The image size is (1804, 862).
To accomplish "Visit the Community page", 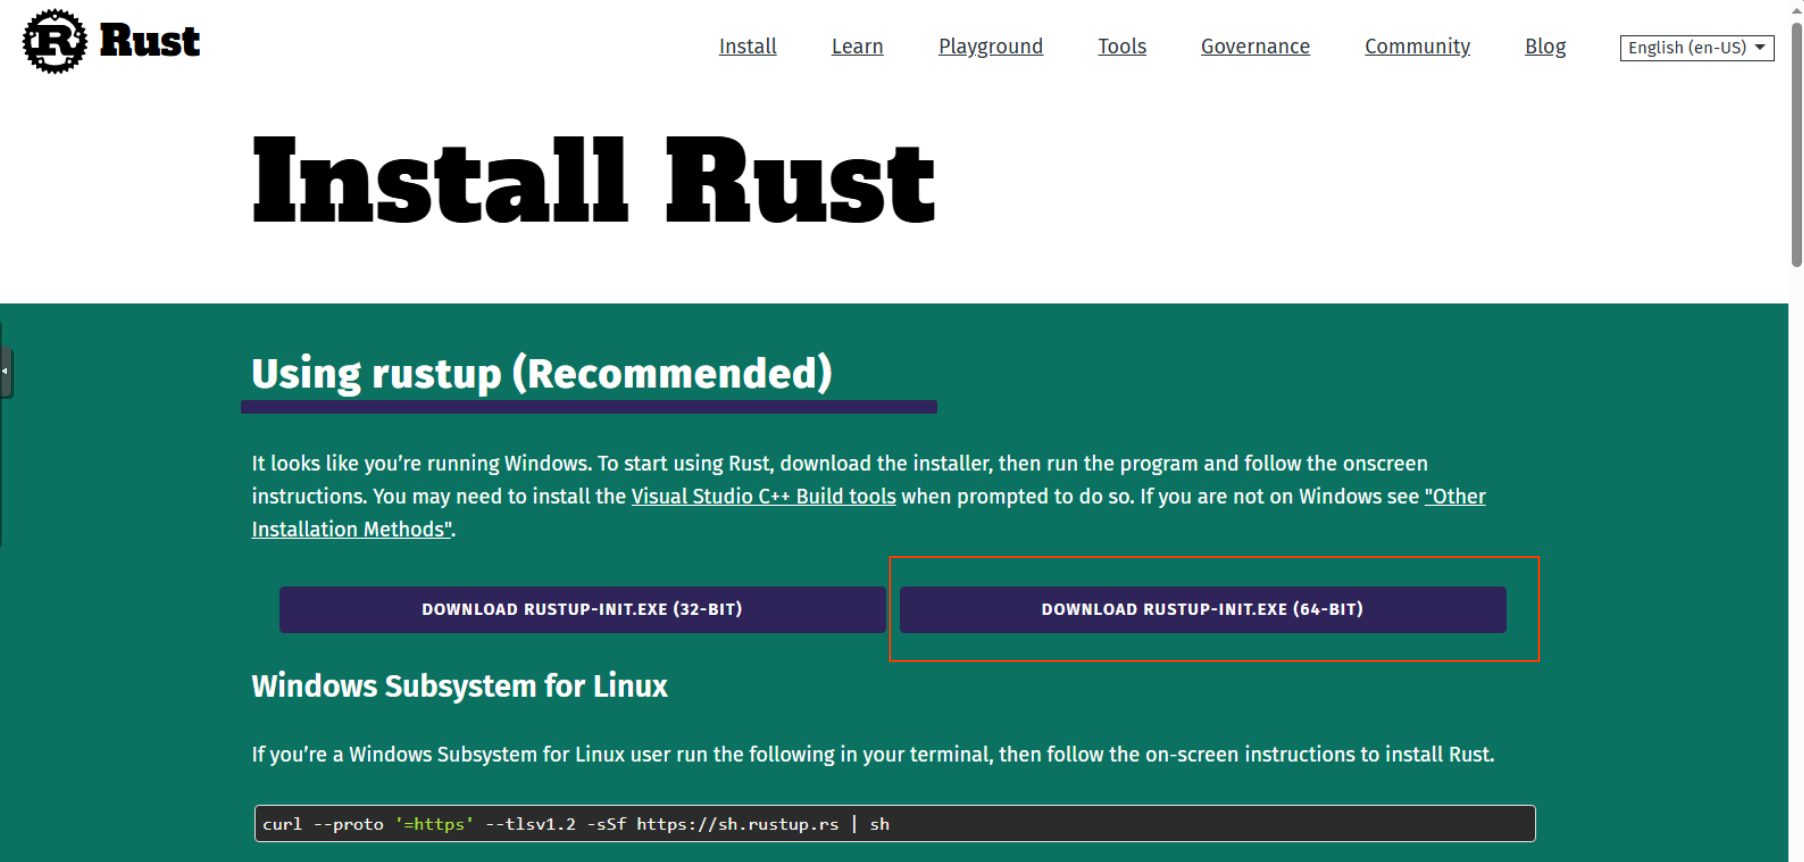I will click(1417, 46).
